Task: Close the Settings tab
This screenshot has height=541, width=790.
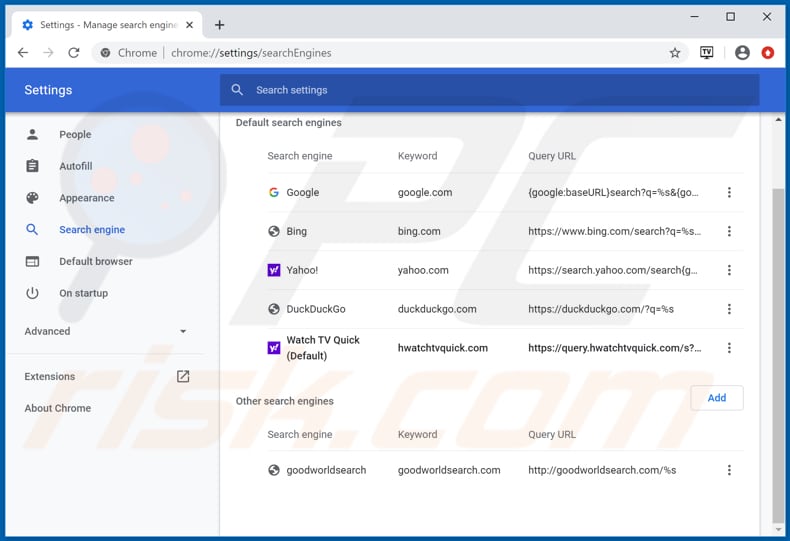Action: (189, 25)
